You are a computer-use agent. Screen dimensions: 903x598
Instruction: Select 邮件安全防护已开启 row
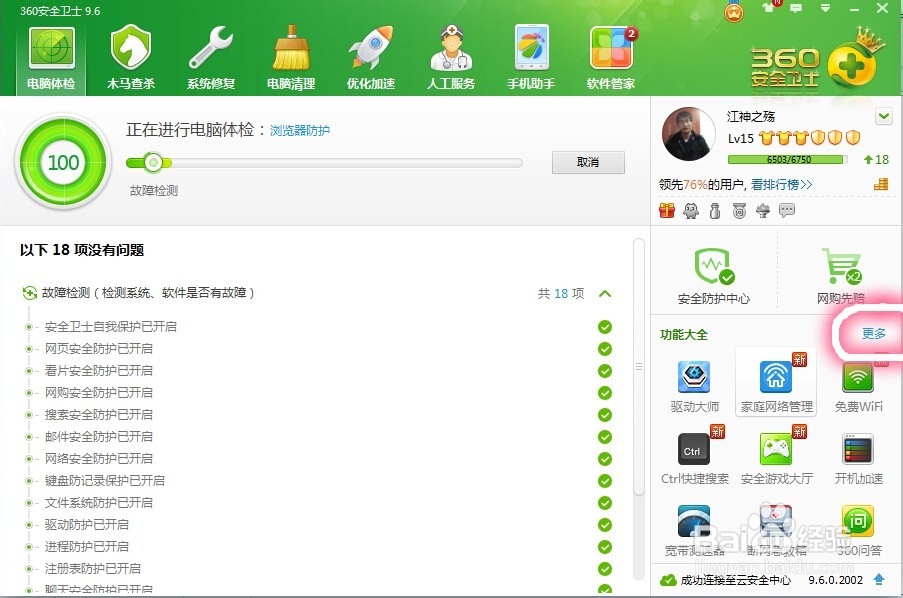[320, 437]
